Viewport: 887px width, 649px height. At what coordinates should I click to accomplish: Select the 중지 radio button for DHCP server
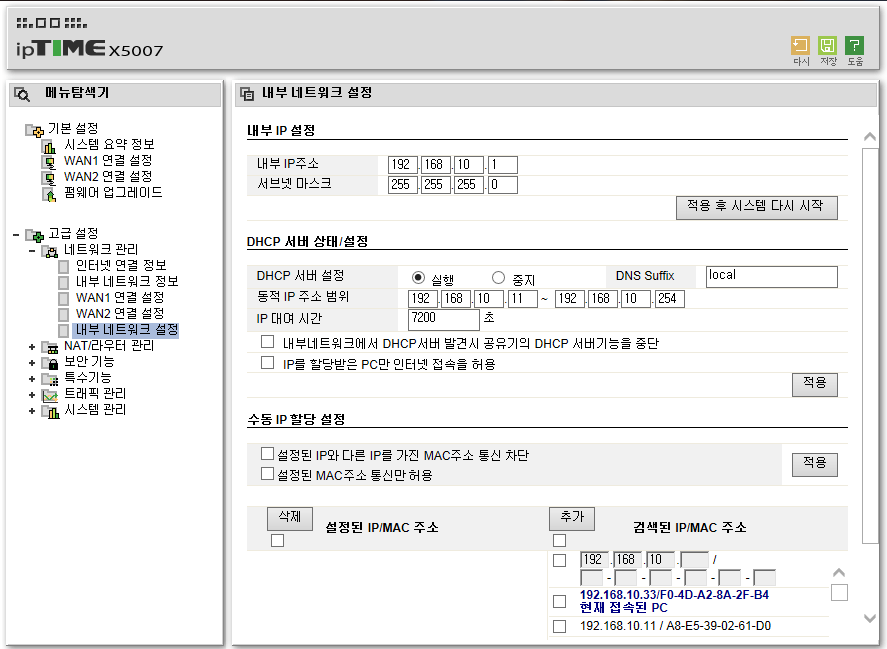498,277
